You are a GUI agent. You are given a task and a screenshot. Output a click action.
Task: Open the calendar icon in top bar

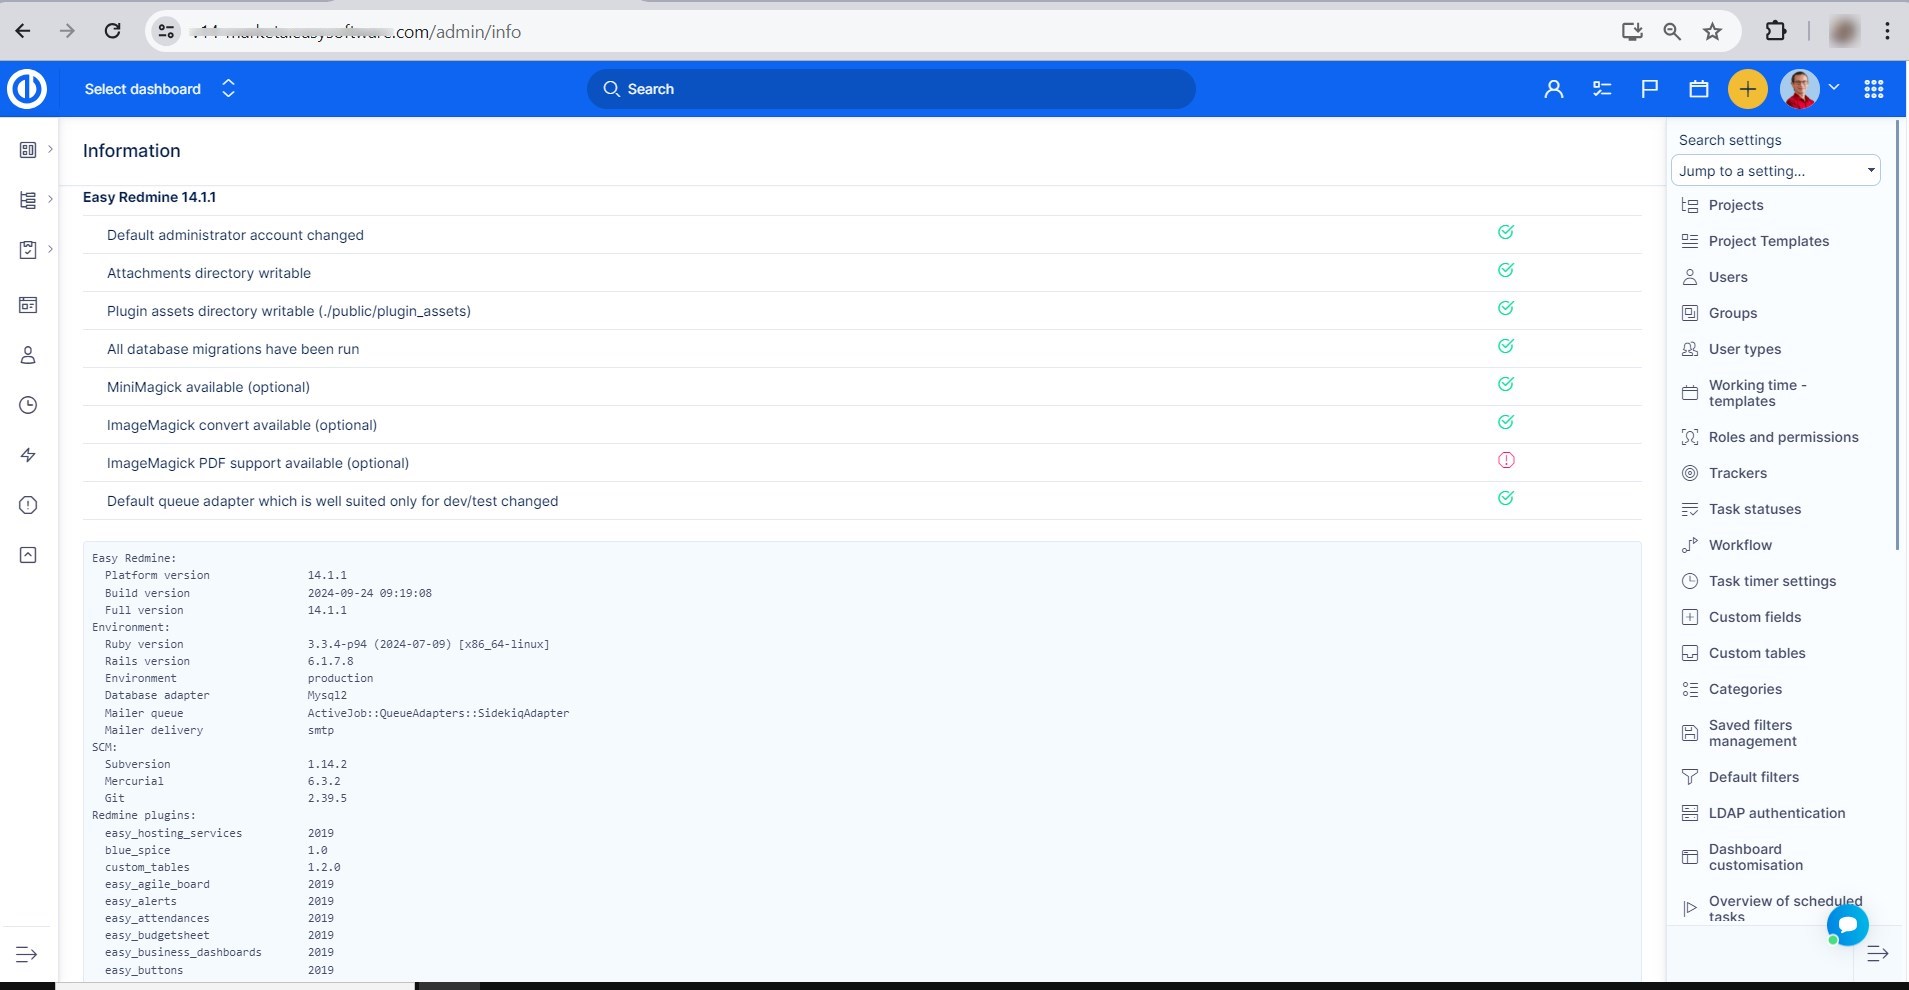pyautogui.click(x=1698, y=89)
